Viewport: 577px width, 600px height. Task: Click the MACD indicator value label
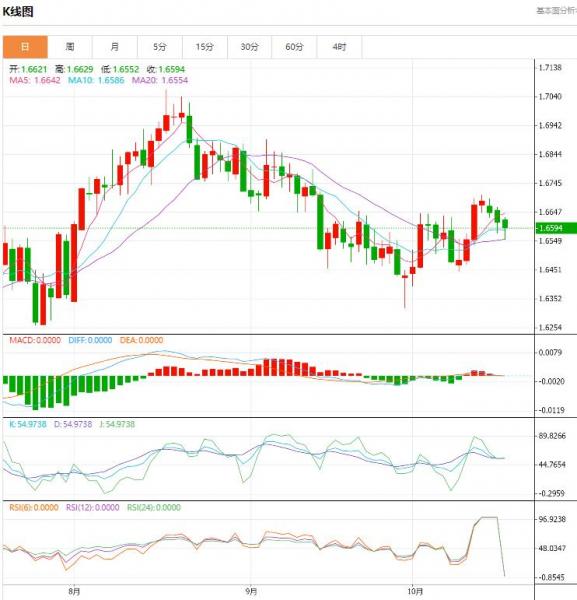[35, 340]
